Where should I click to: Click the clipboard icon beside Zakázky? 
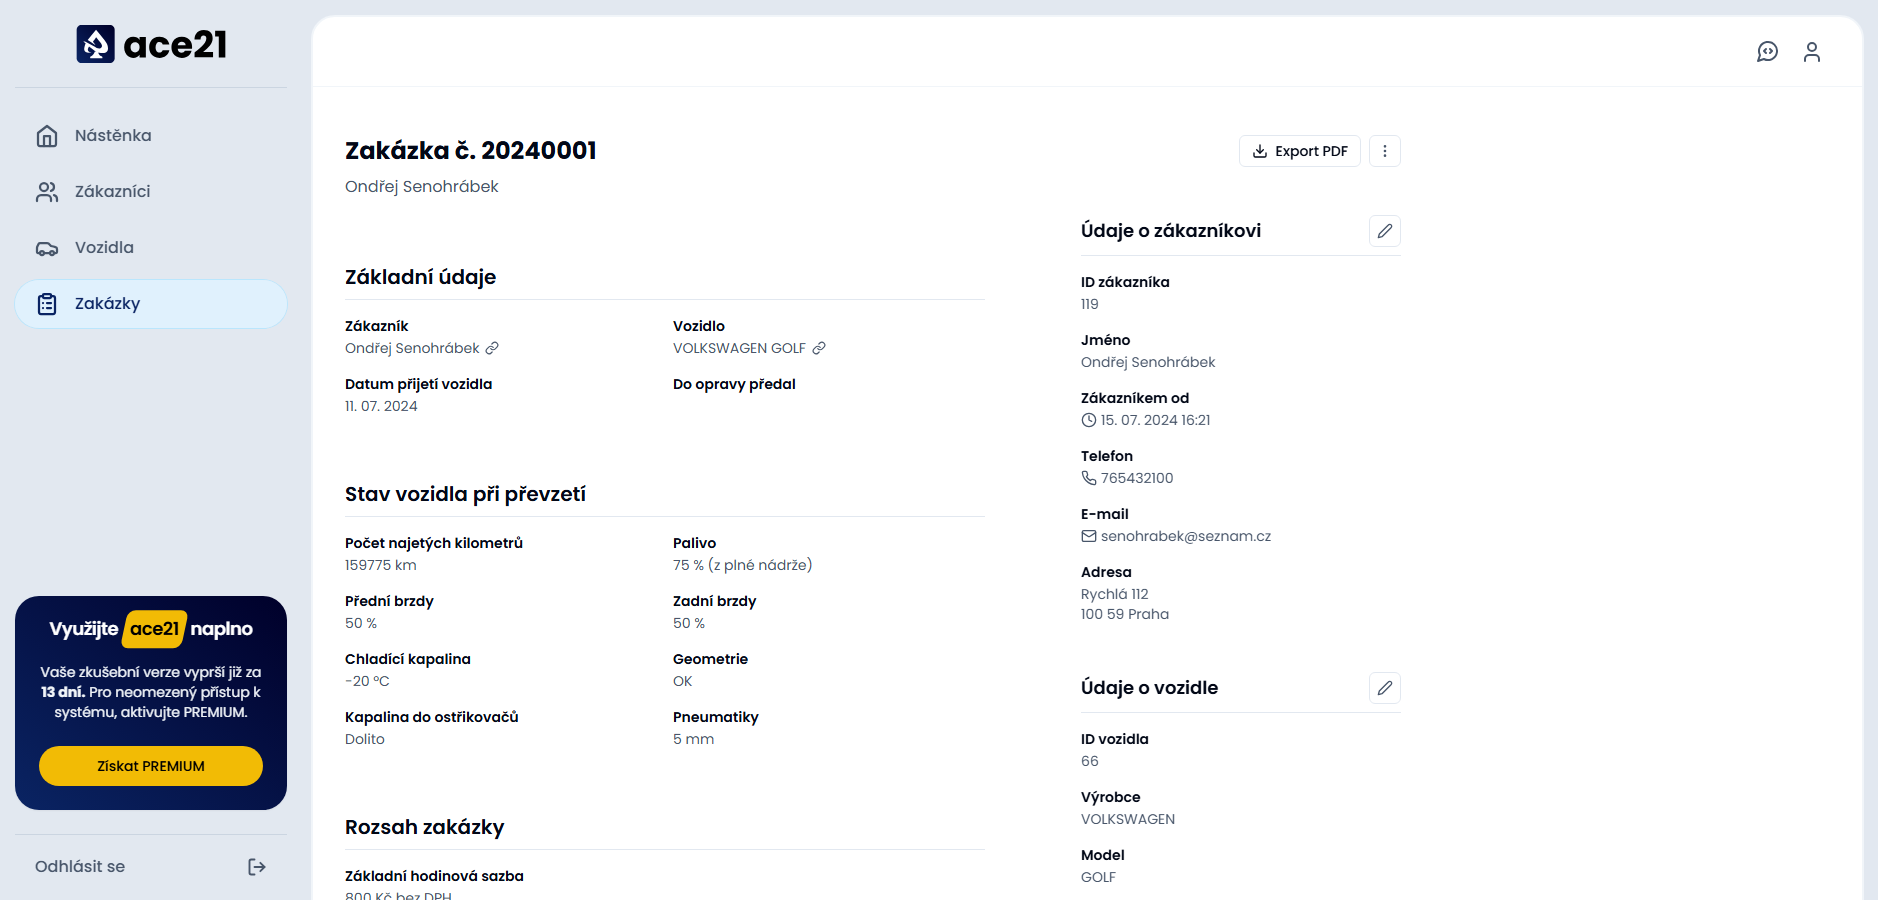(47, 304)
